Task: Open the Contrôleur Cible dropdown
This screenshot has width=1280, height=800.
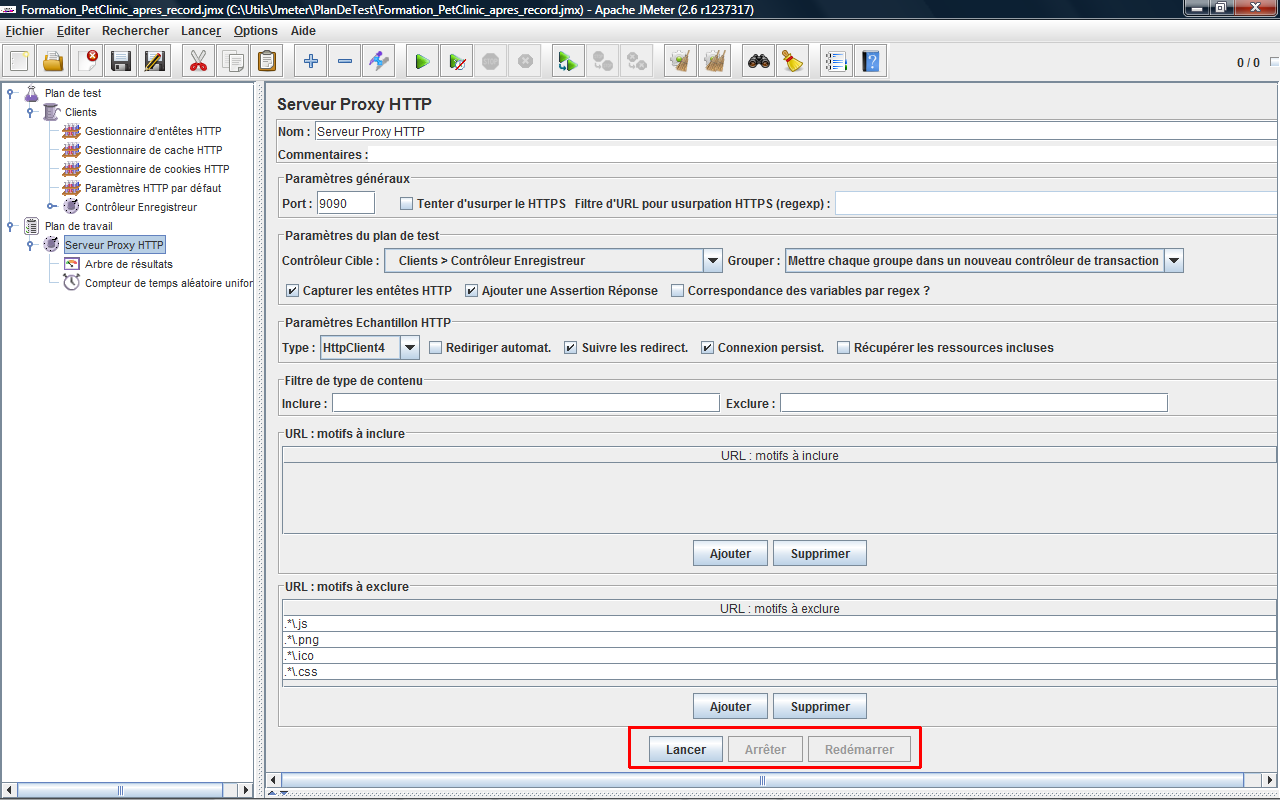Action: pos(712,261)
